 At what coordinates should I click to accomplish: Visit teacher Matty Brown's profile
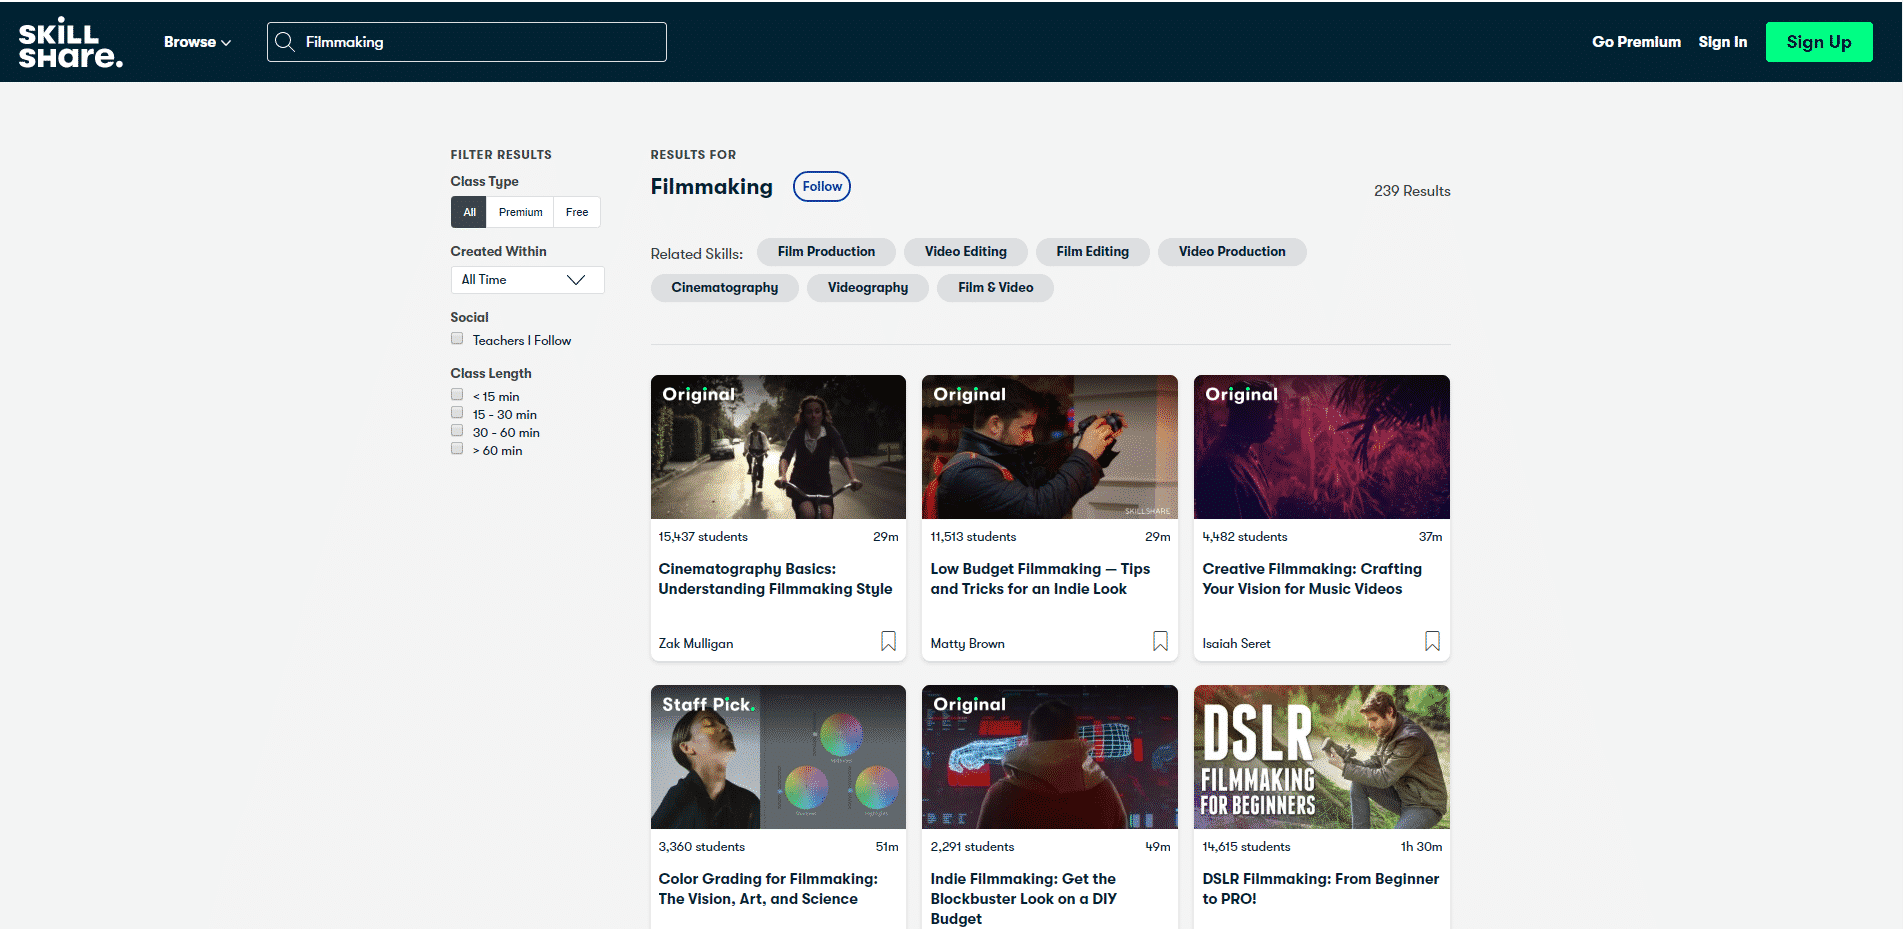click(967, 644)
